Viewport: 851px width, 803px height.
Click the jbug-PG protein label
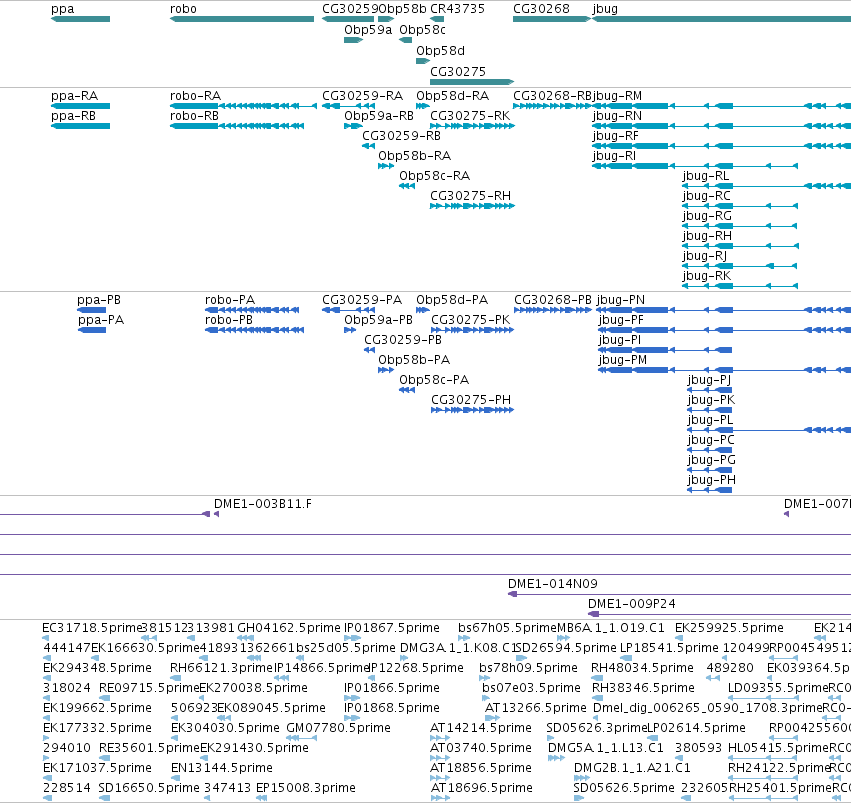(x=712, y=460)
